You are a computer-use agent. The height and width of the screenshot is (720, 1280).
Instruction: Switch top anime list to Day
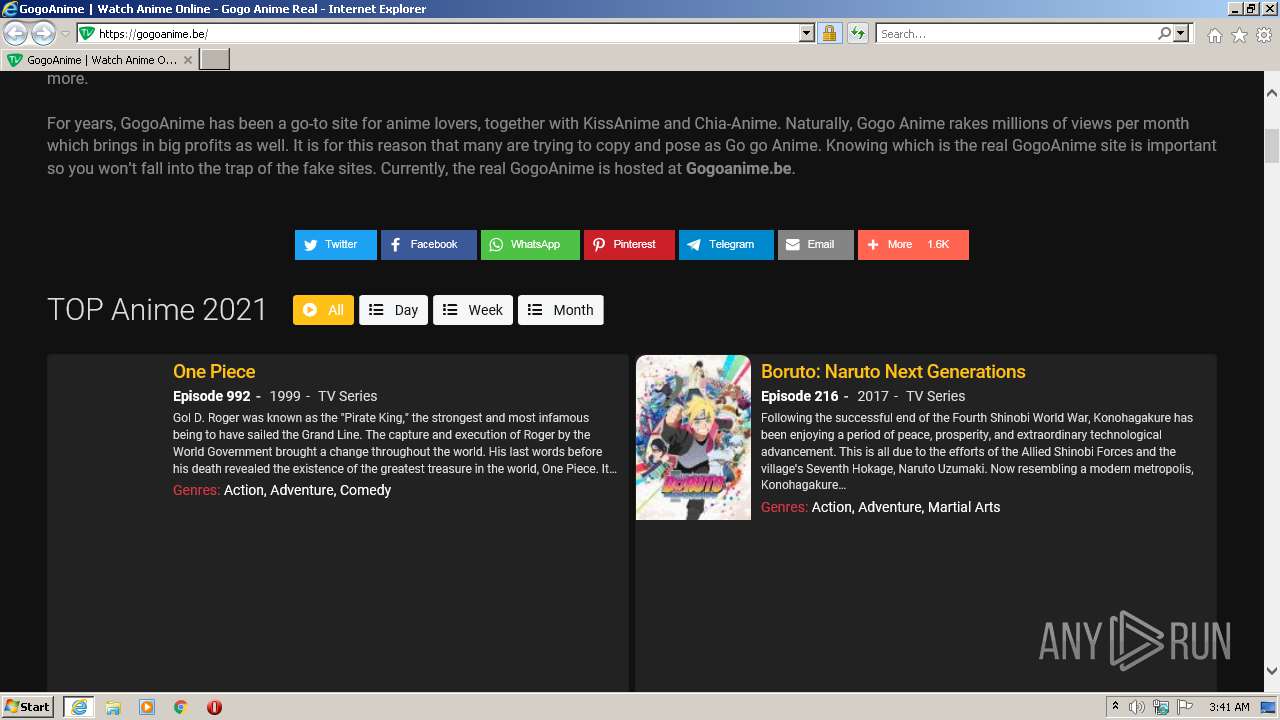click(x=394, y=310)
